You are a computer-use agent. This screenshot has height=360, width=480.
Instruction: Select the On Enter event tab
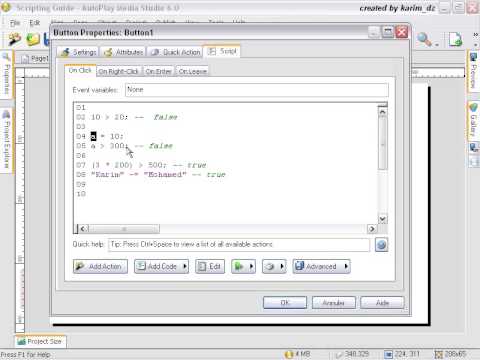coord(158,71)
